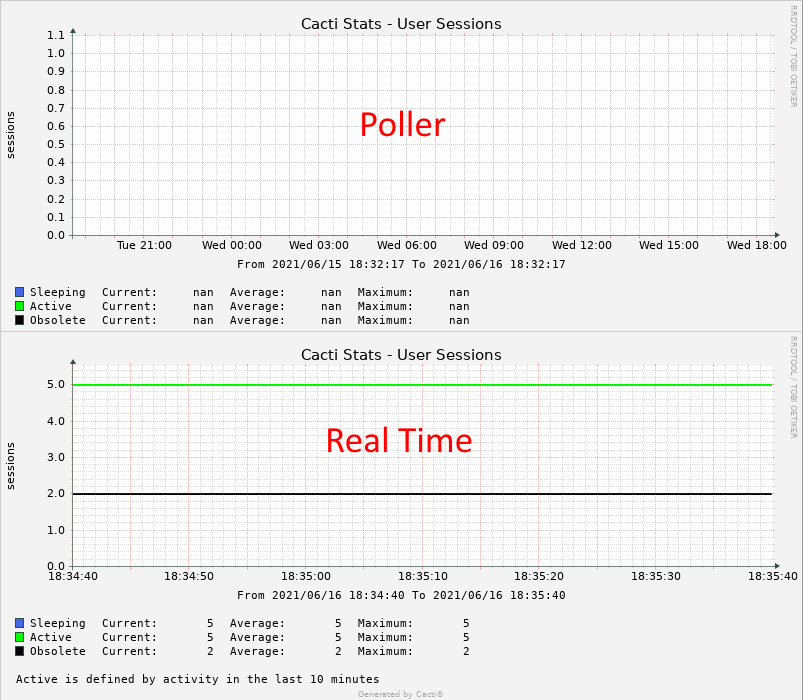This screenshot has height=700, width=803.
Task: Select the Poller graph title text
Action: click(401, 23)
